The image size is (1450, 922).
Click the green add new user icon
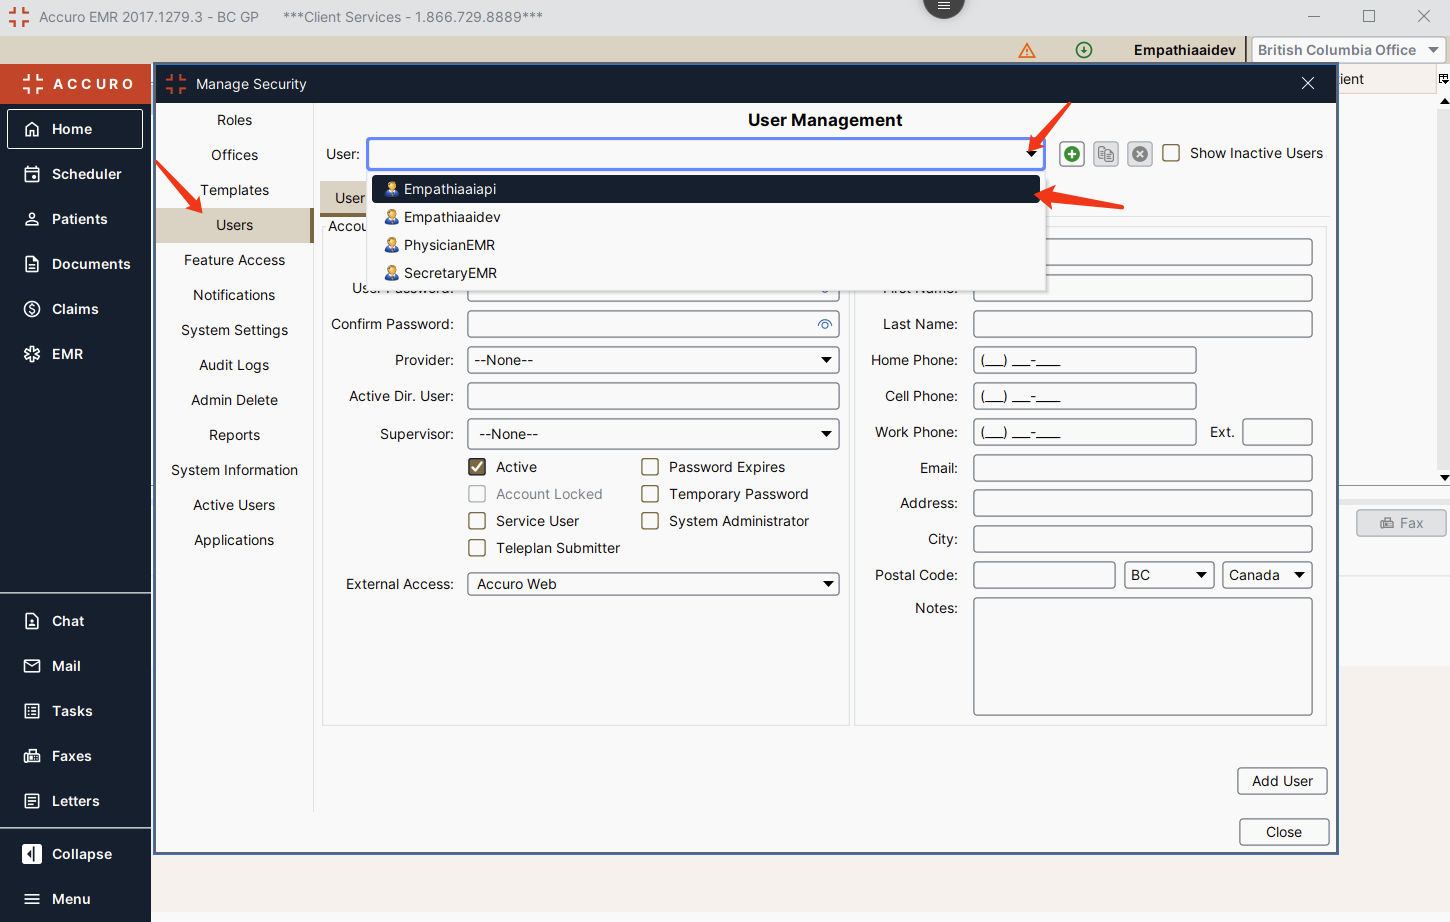pyautogui.click(x=1072, y=154)
